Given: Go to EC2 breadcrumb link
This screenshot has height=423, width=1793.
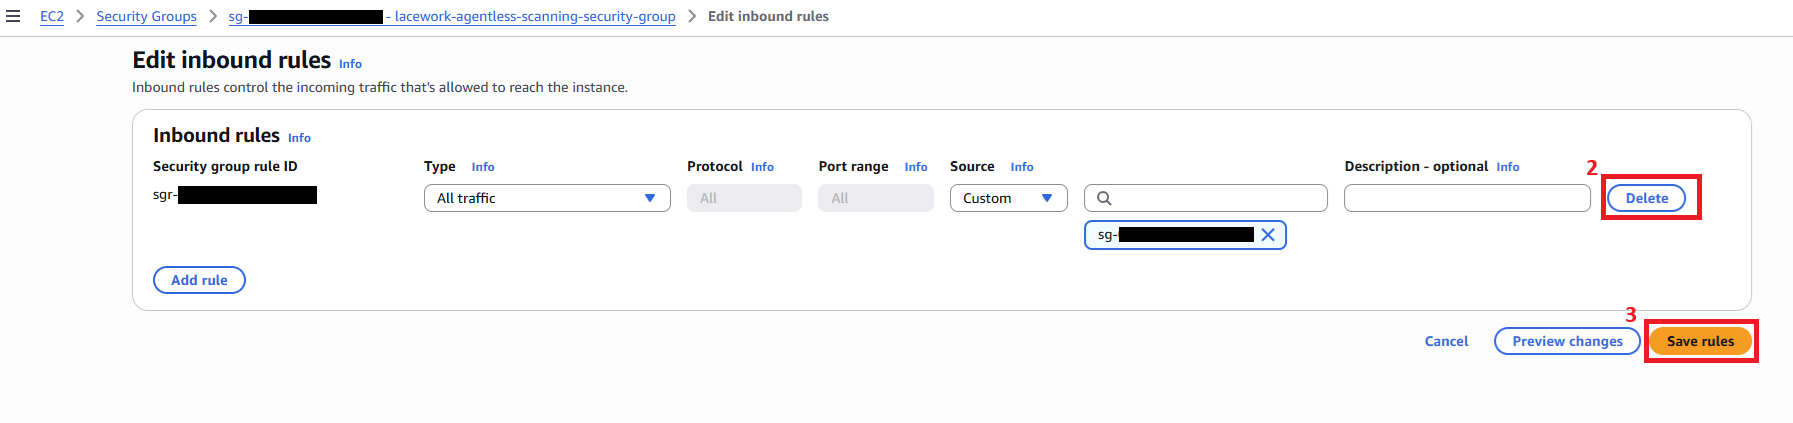Looking at the screenshot, I should pyautogui.click(x=52, y=16).
